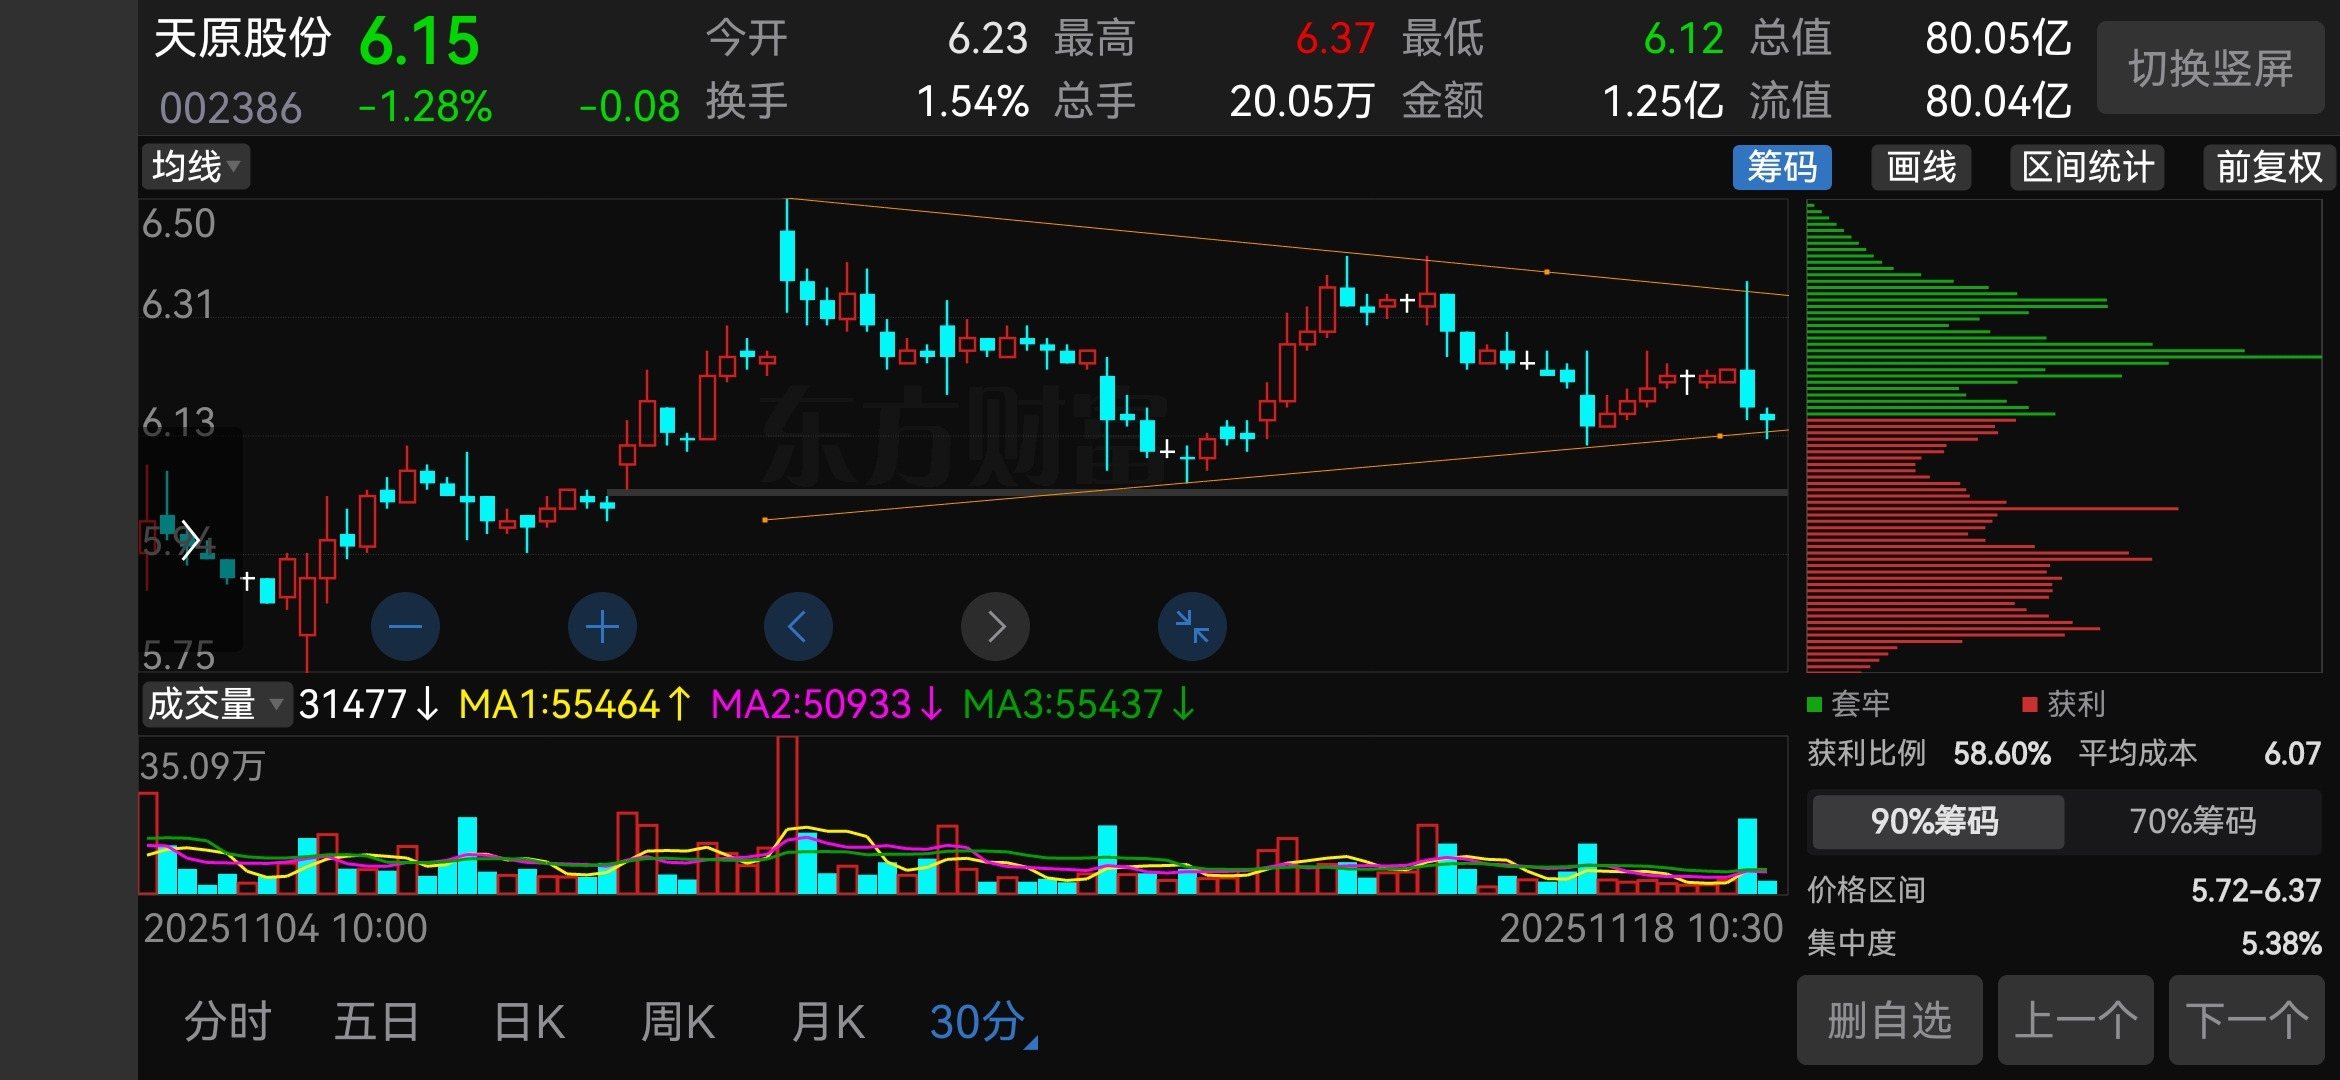
Task: Click the scroll right chevron circle
Action: (x=995, y=627)
